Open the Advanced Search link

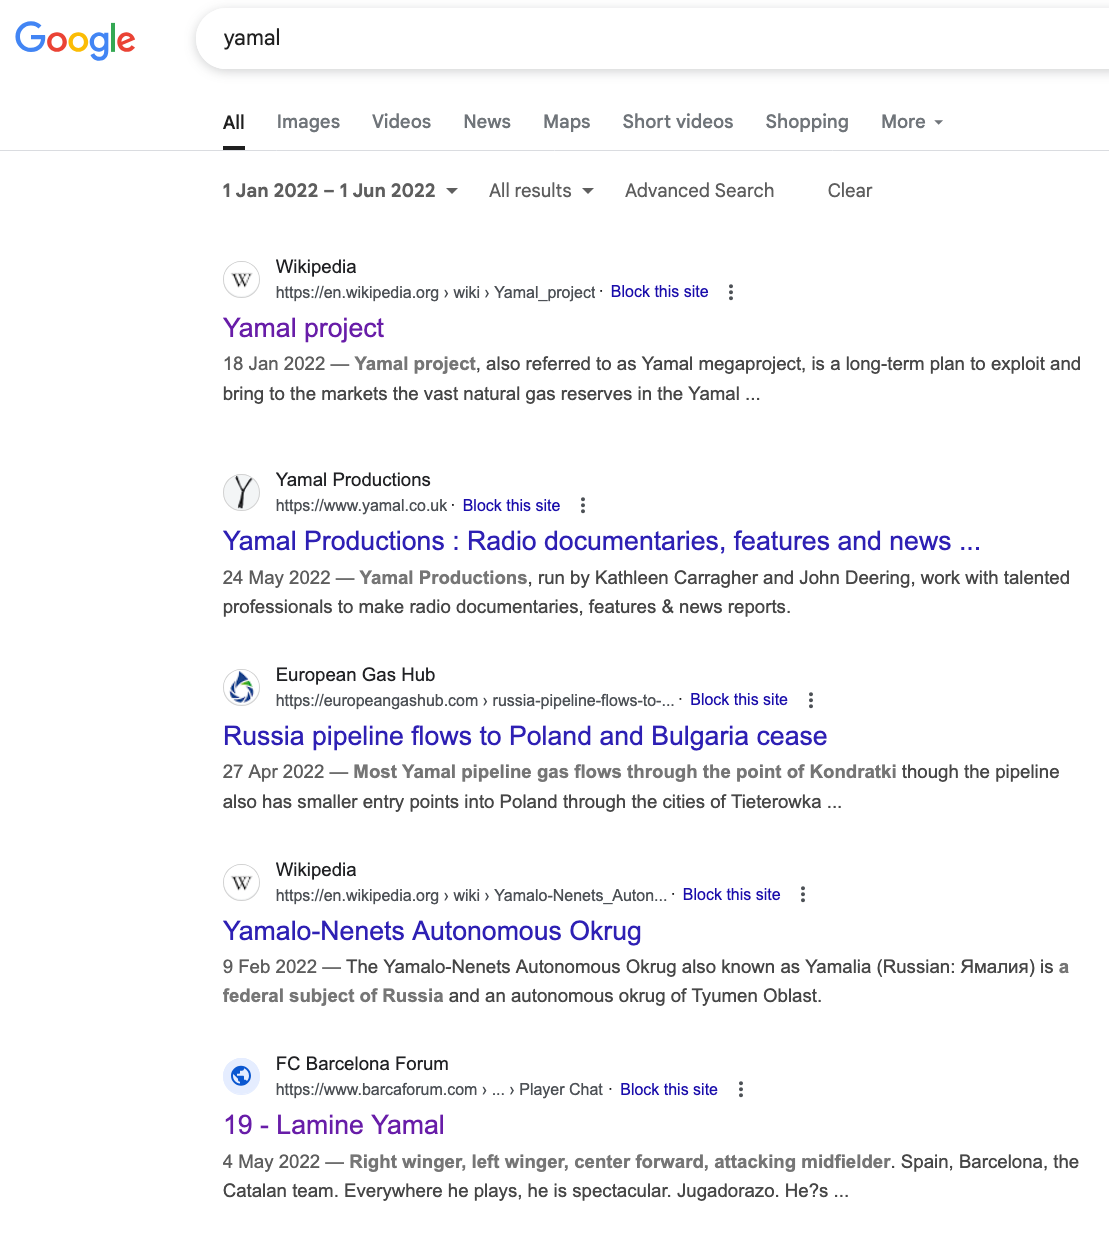(x=699, y=191)
